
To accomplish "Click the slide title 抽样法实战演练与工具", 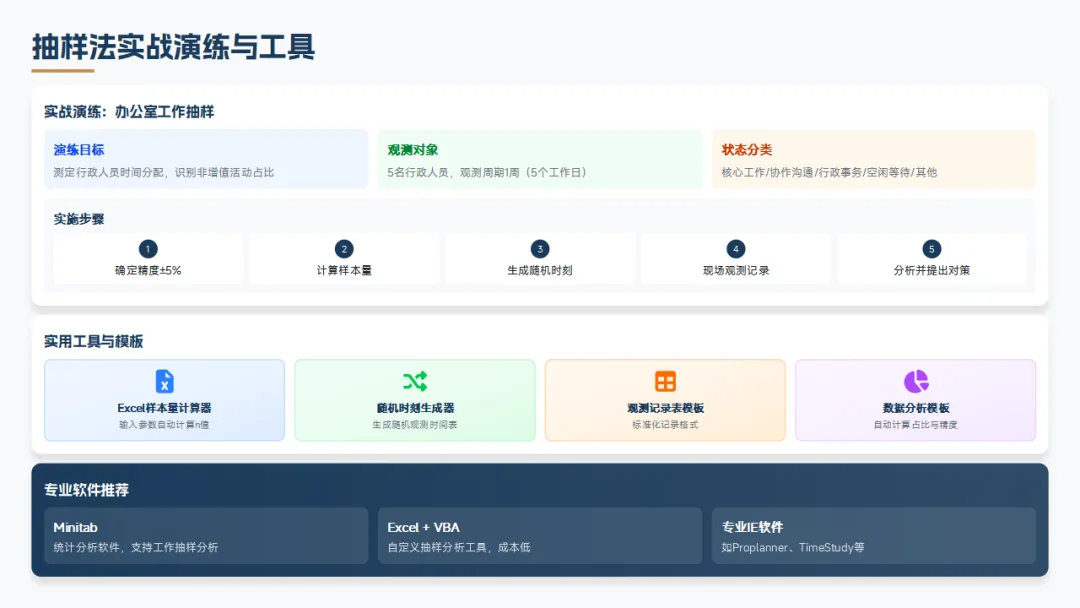I will point(174,47).
